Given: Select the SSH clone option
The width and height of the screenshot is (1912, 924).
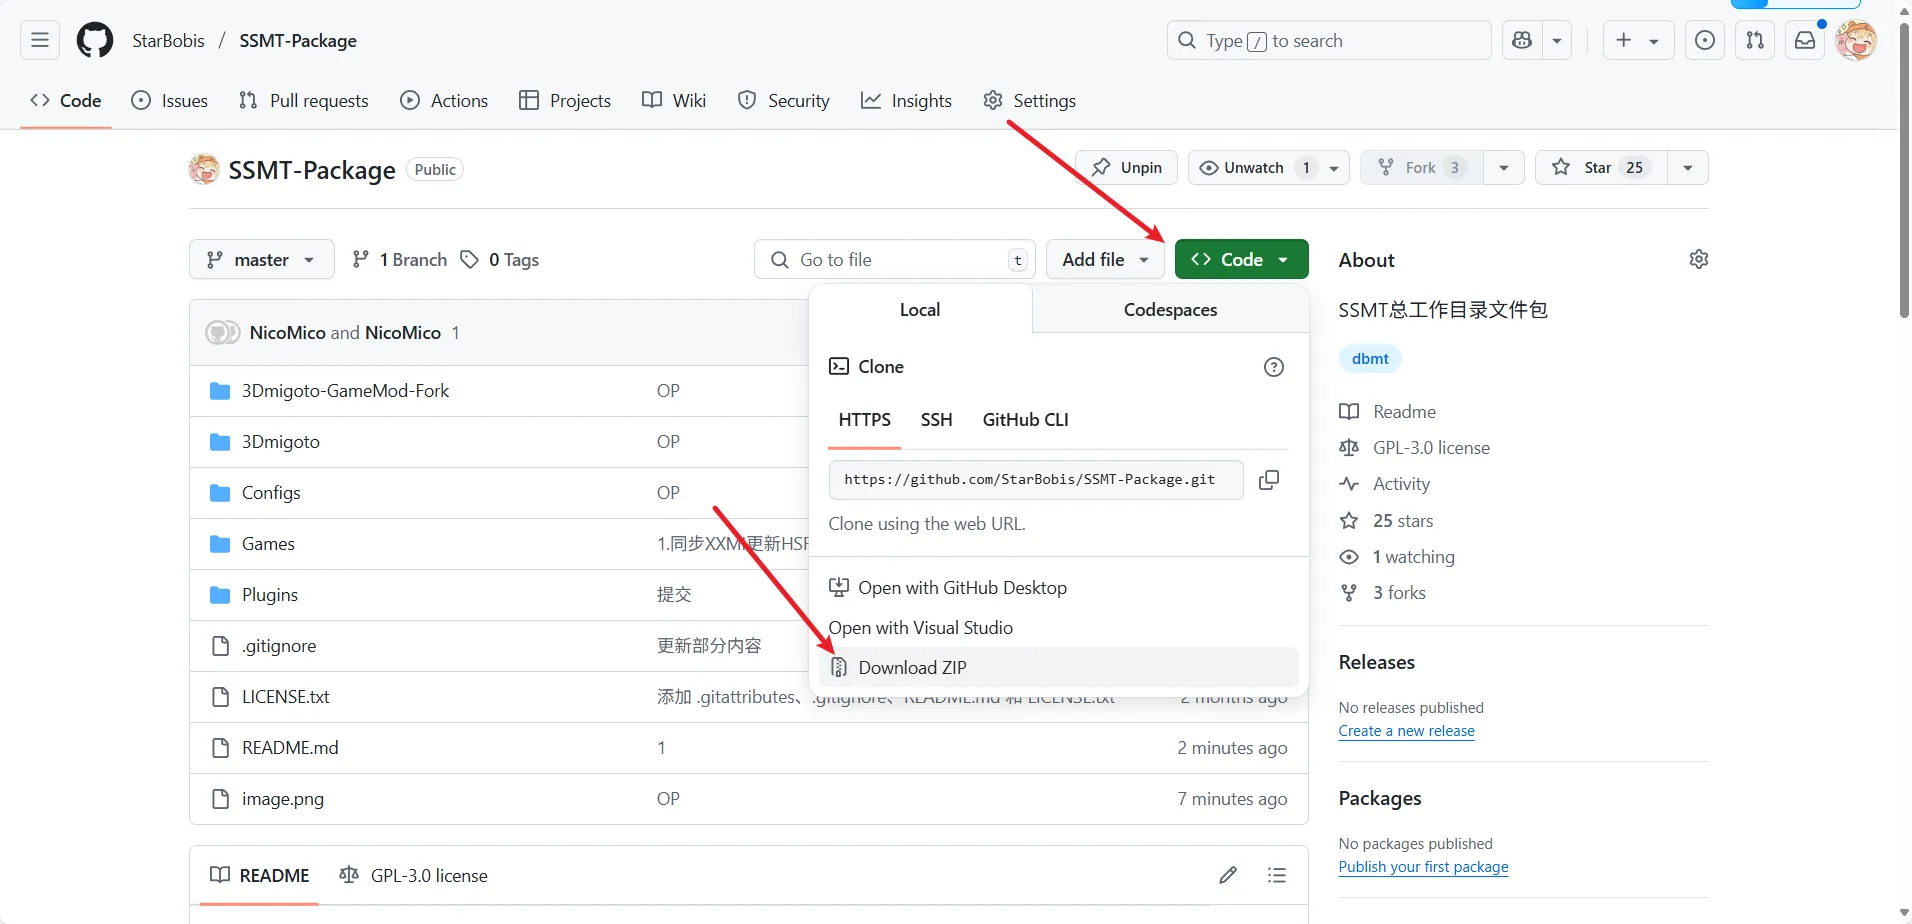Looking at the screenshot, I should [936, 420].
